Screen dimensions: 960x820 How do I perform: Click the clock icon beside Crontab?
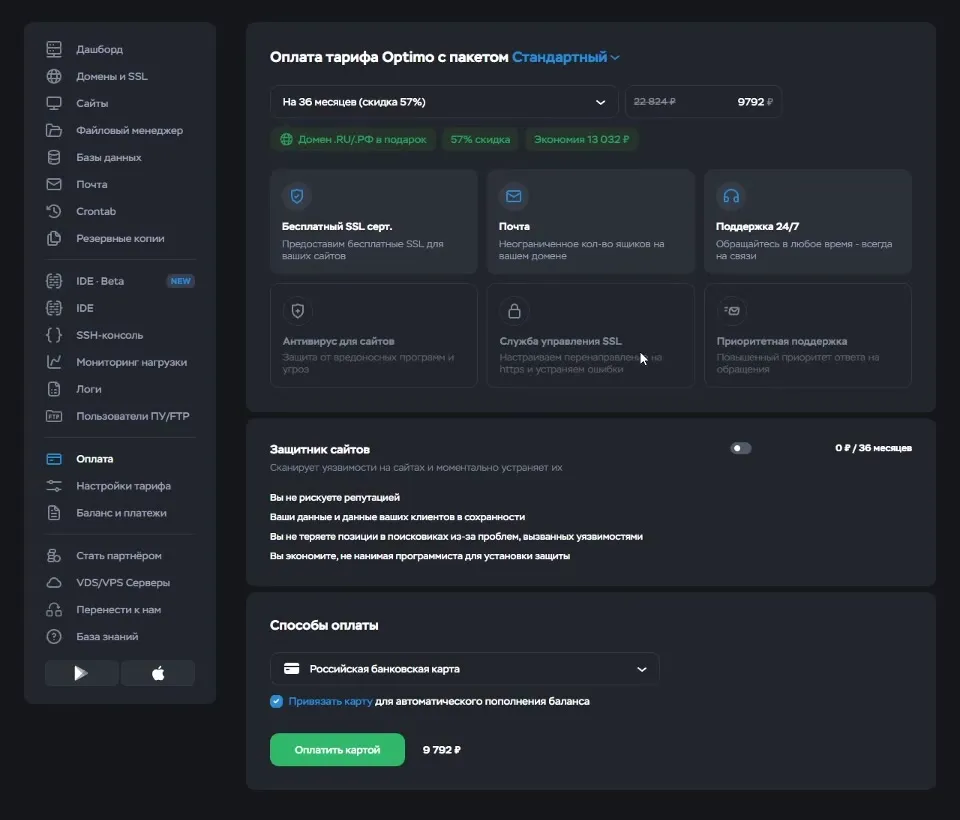[54, 211]
